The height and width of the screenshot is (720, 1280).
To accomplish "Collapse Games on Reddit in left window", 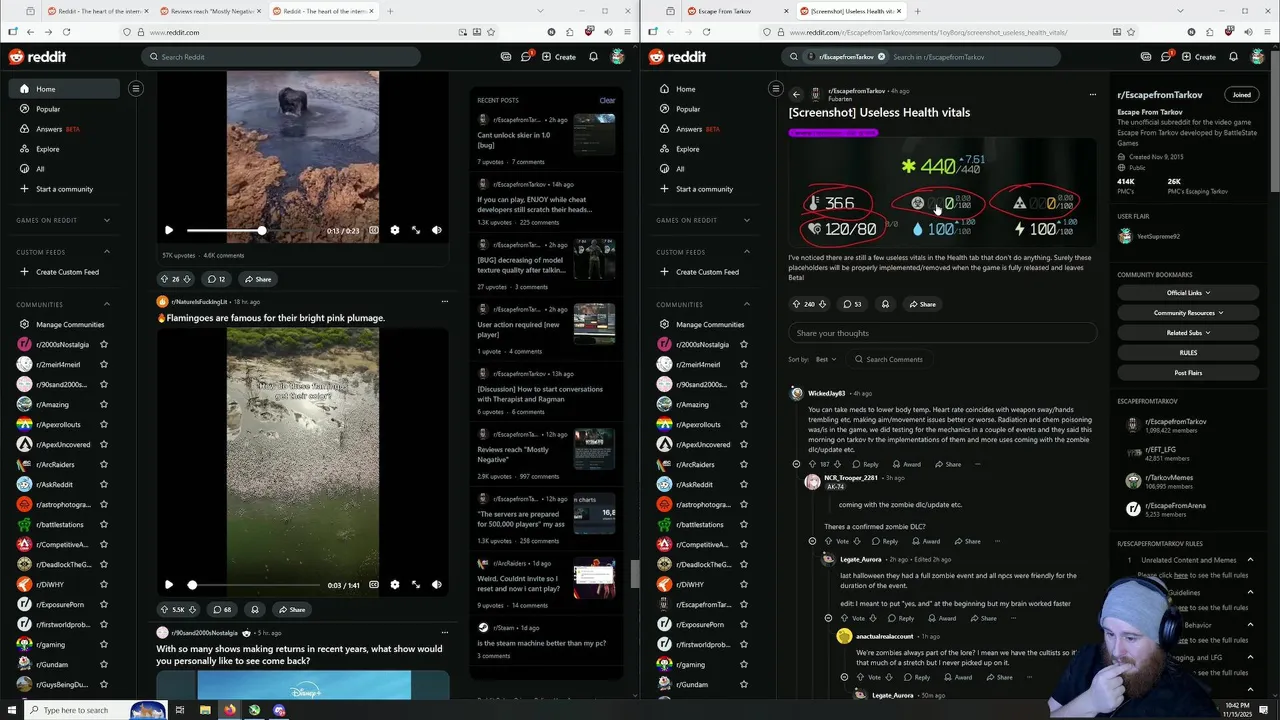I will (107, 220).
